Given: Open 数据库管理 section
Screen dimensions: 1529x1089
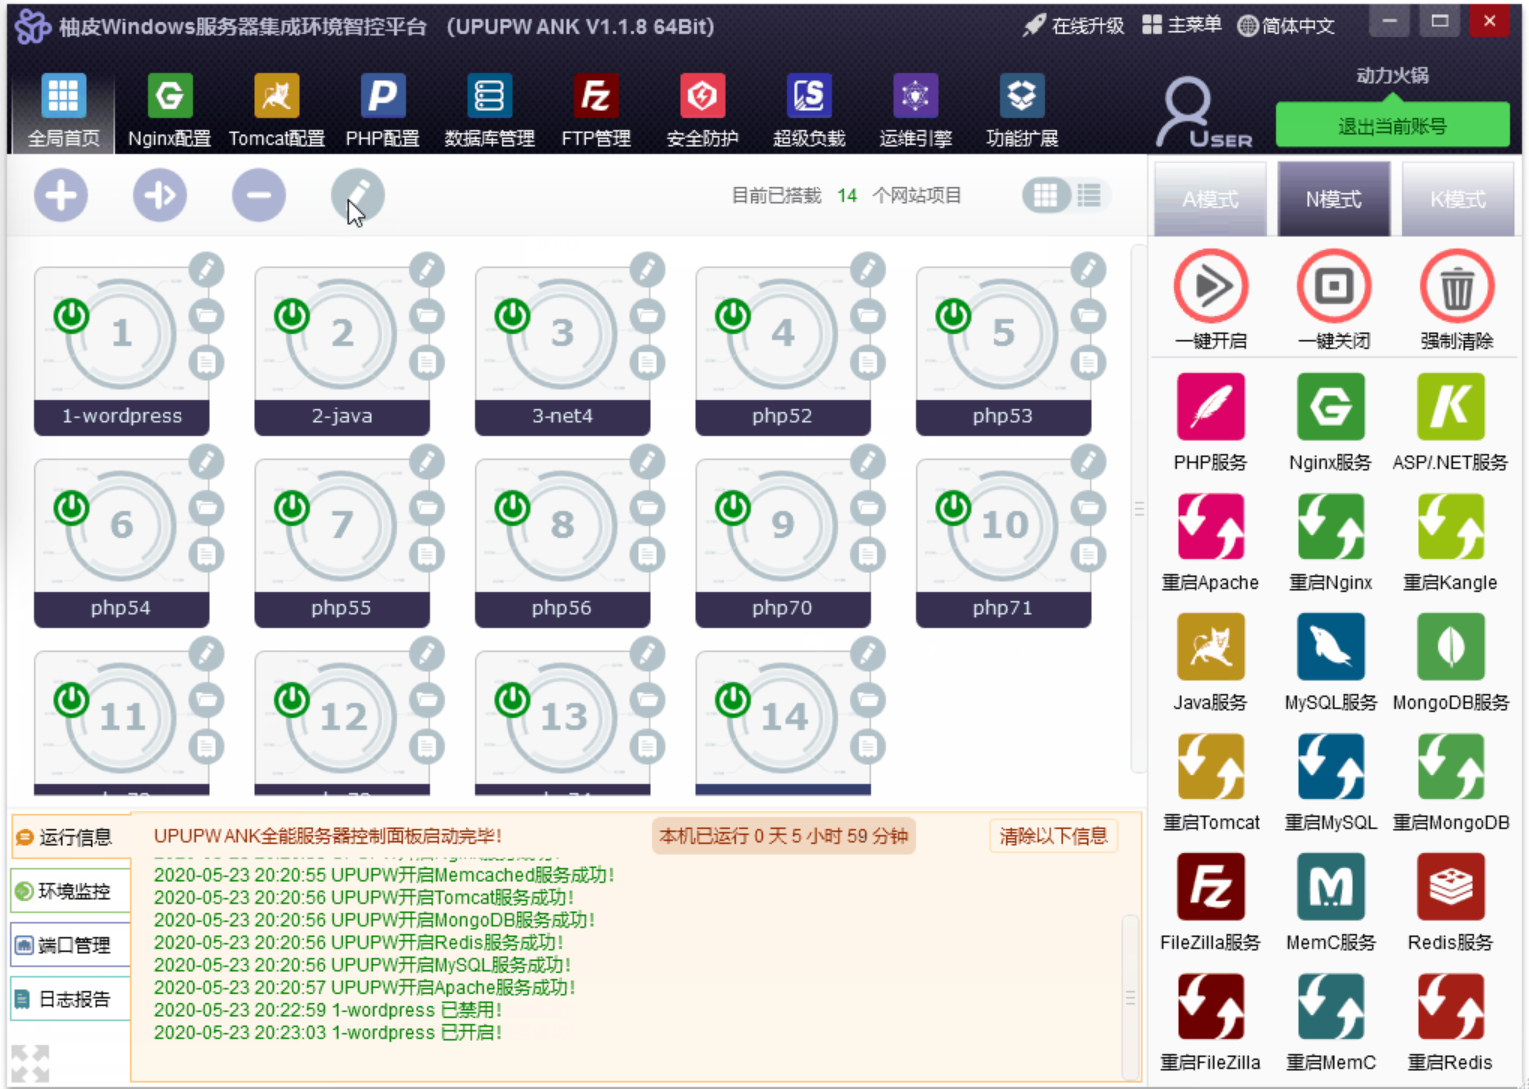Looking at the screenshot, I should [x=489, y=111].
